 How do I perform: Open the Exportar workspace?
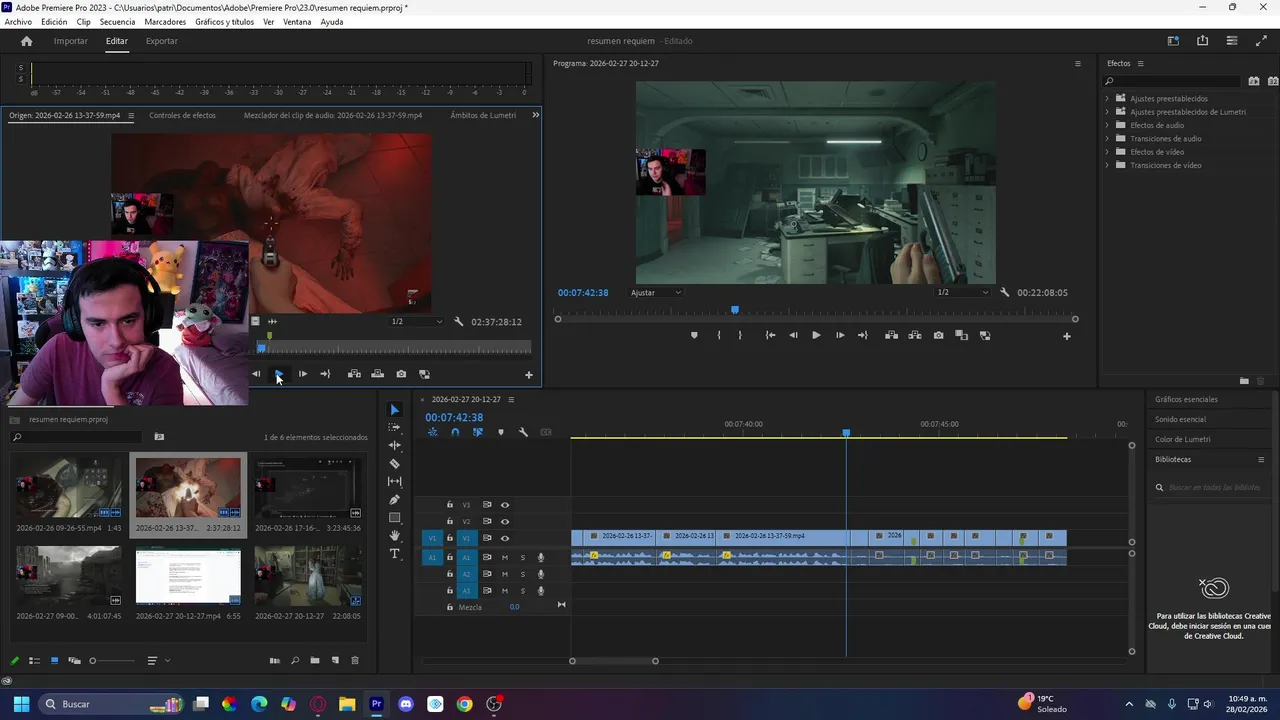tap(161, 41)
